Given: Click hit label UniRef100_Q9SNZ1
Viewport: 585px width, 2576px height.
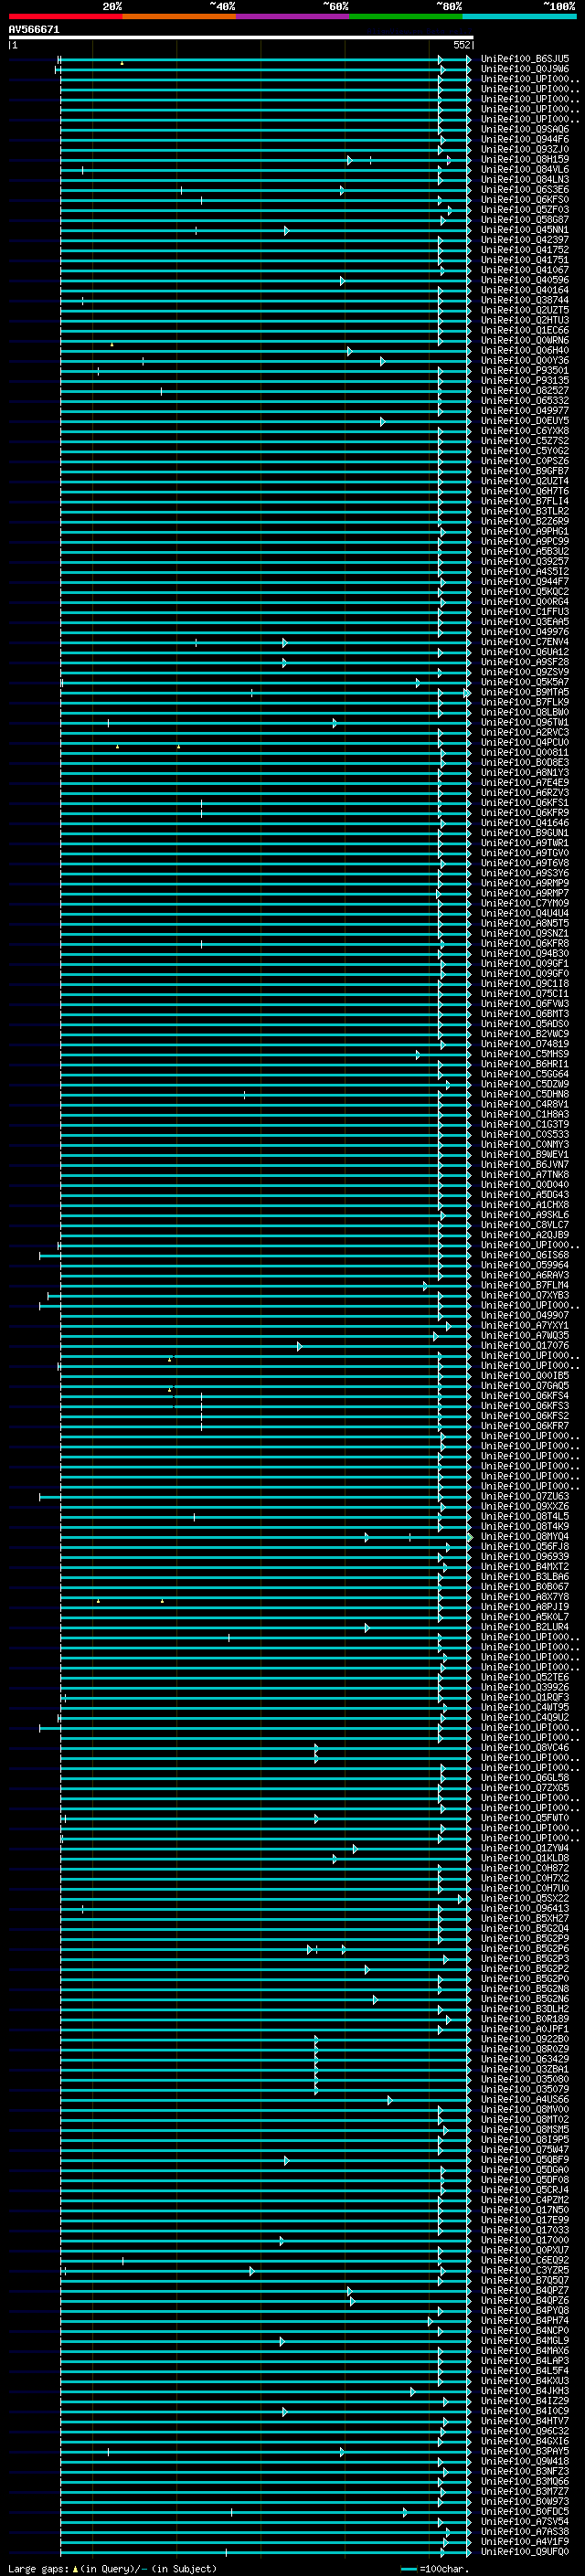Looking at the screenshot, I should pyautogui.click(x=525, y=933).
